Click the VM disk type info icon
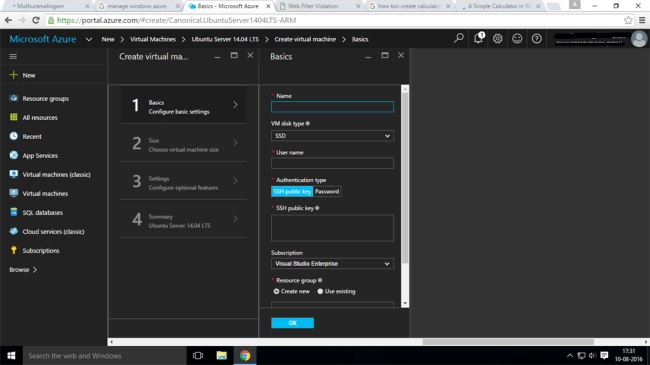Screen dimensions: 650x365 click(x=308, y=124)
